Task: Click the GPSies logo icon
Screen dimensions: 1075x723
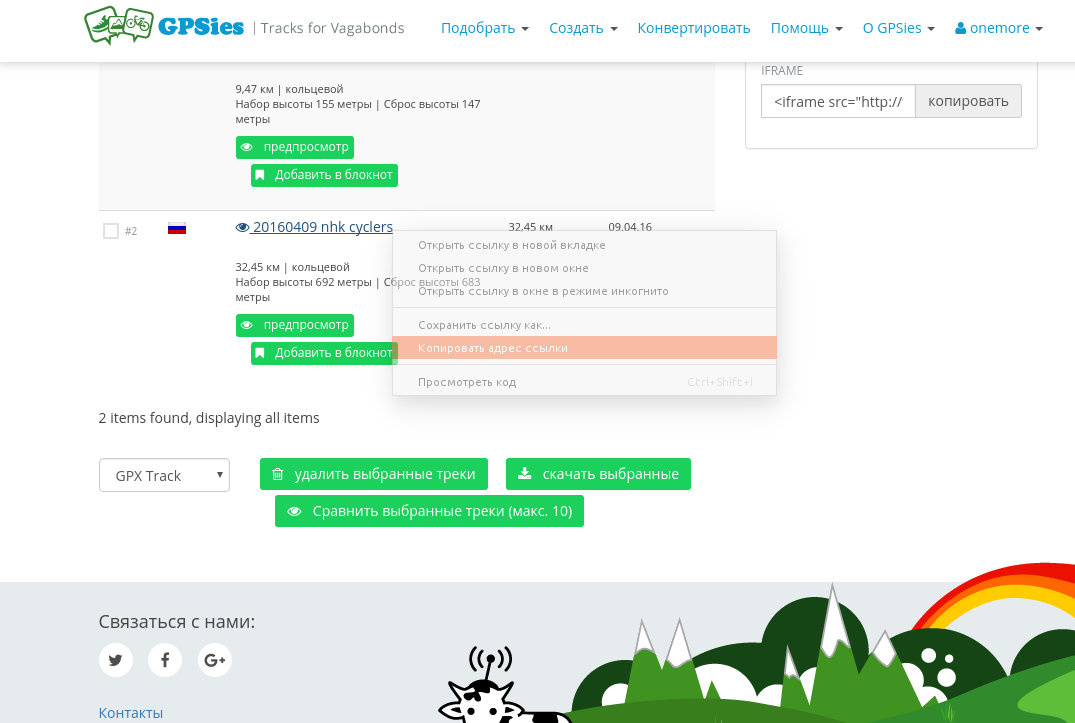Action: [118, 26]
